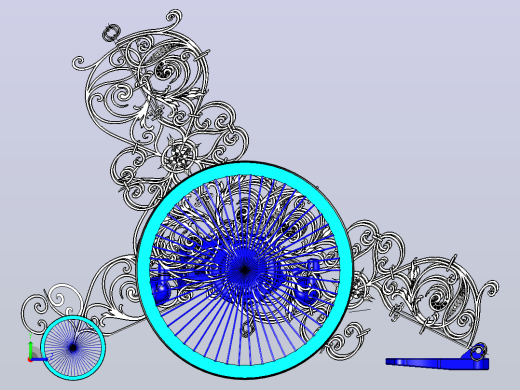Select the ring ornament at scrollwork top
This screenshot has width=520, height=390.
pyautogui.click(x=111, y=33)
